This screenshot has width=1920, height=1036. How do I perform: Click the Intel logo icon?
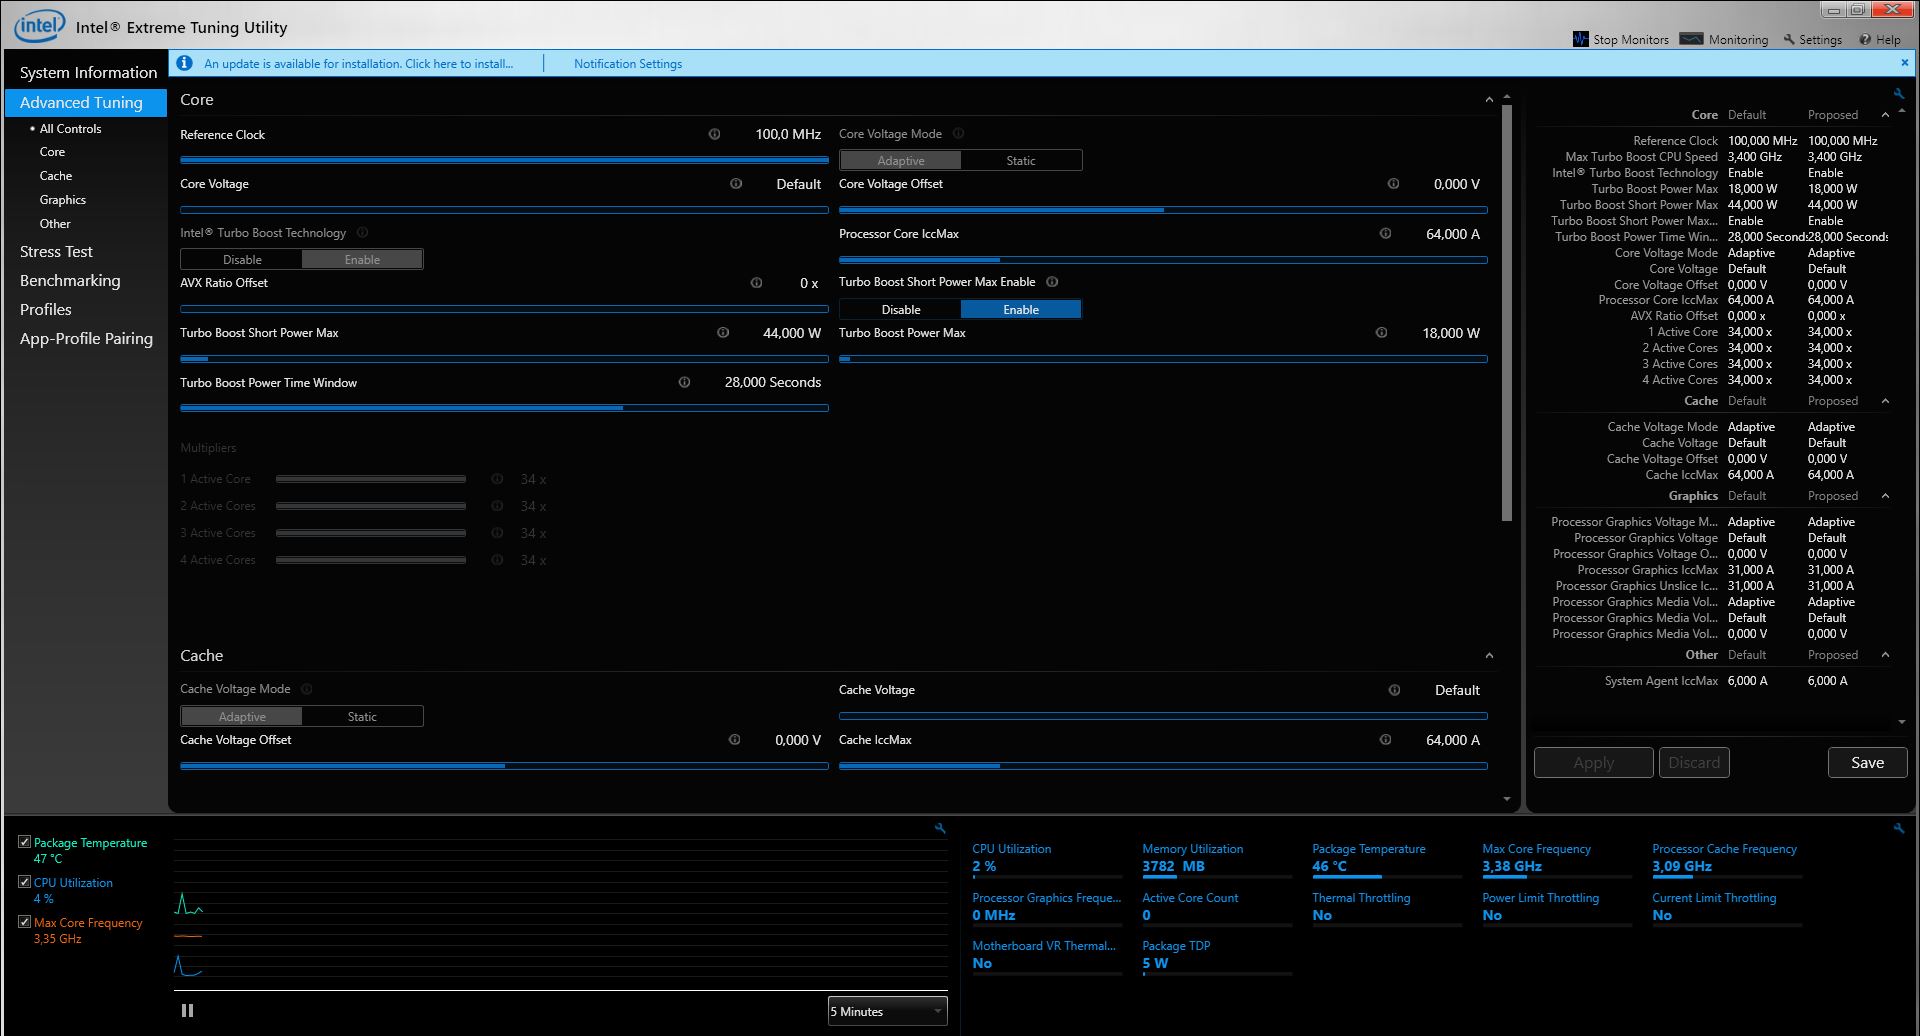click(39, 26)
